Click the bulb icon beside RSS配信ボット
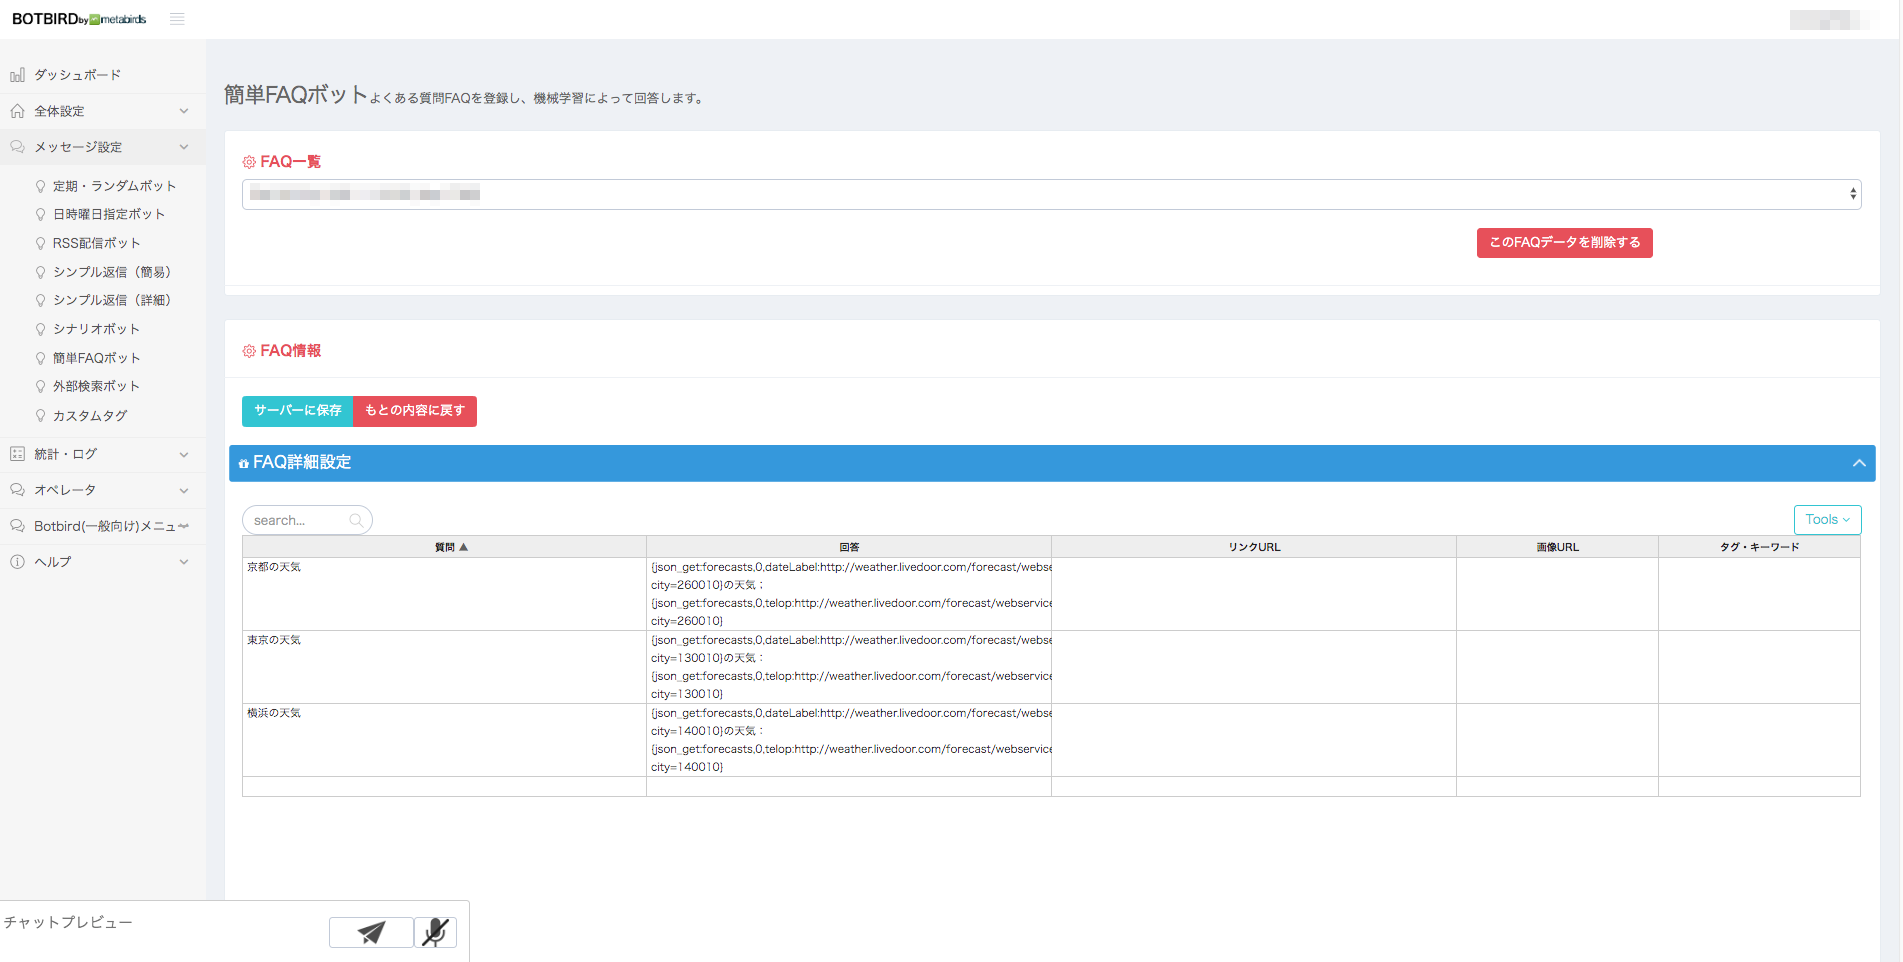This screenshot has width=1903, height=962. tap(40, 243)
